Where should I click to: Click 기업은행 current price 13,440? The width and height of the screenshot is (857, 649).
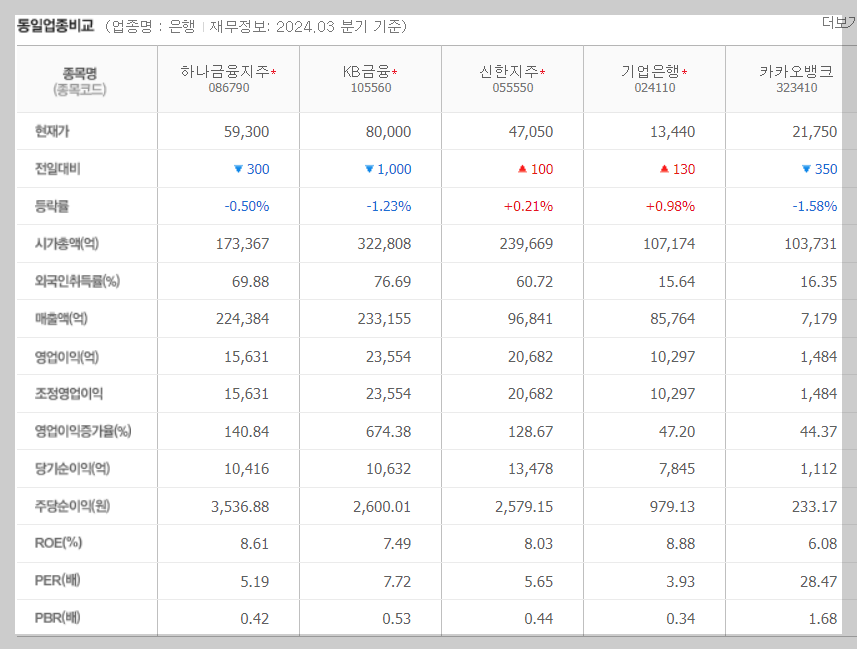(x=673, y=132)
